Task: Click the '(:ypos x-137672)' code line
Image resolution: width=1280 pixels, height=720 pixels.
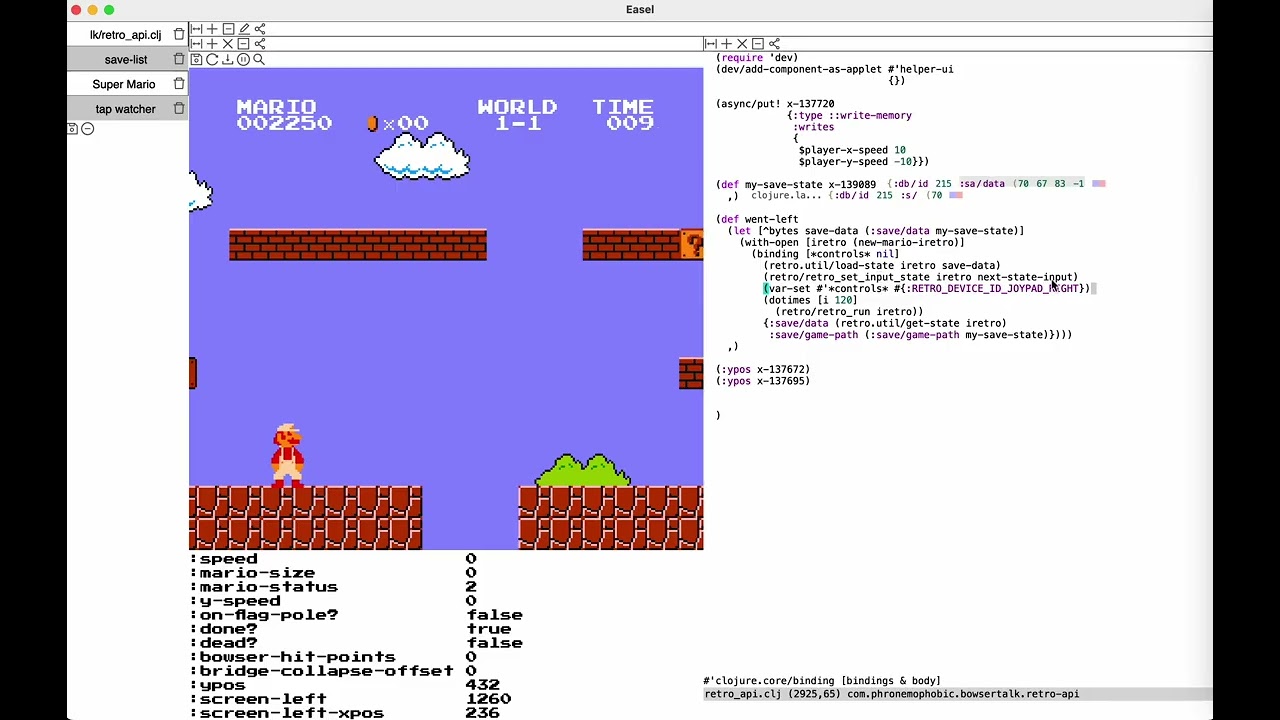Action: [763, 369]
